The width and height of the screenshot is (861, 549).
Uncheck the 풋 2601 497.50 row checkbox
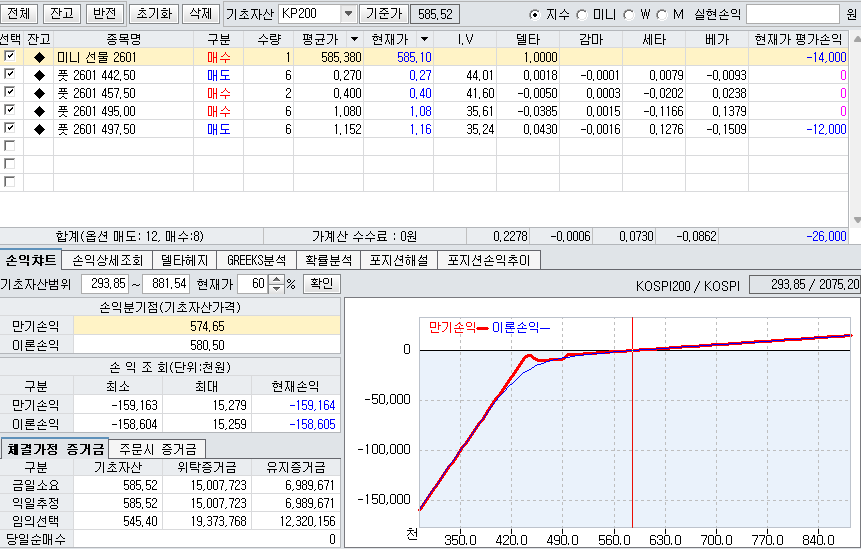pos(9,128)
